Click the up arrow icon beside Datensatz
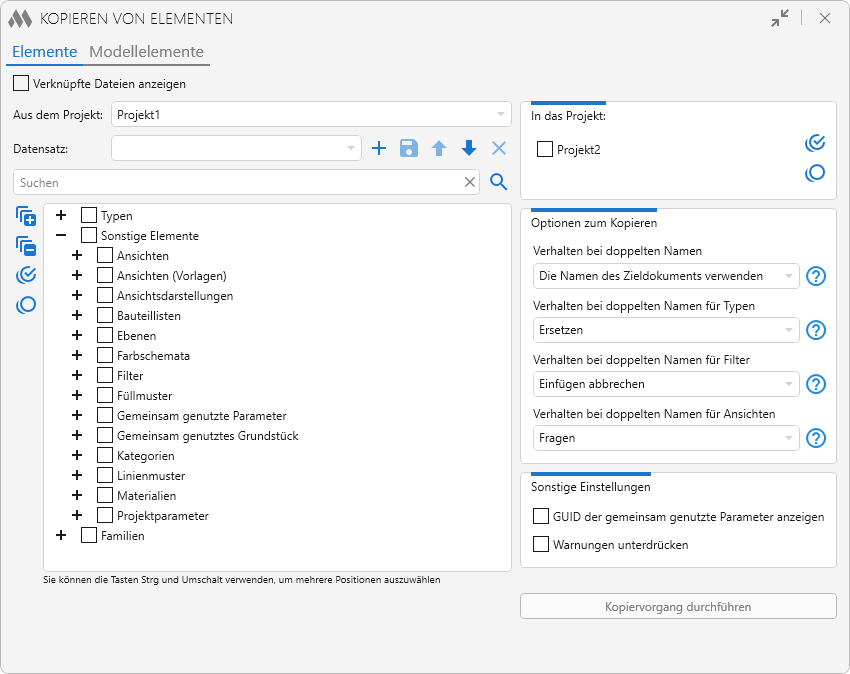Image resolution: width=850 pixels, height=674 pixels. pos(439,149)
